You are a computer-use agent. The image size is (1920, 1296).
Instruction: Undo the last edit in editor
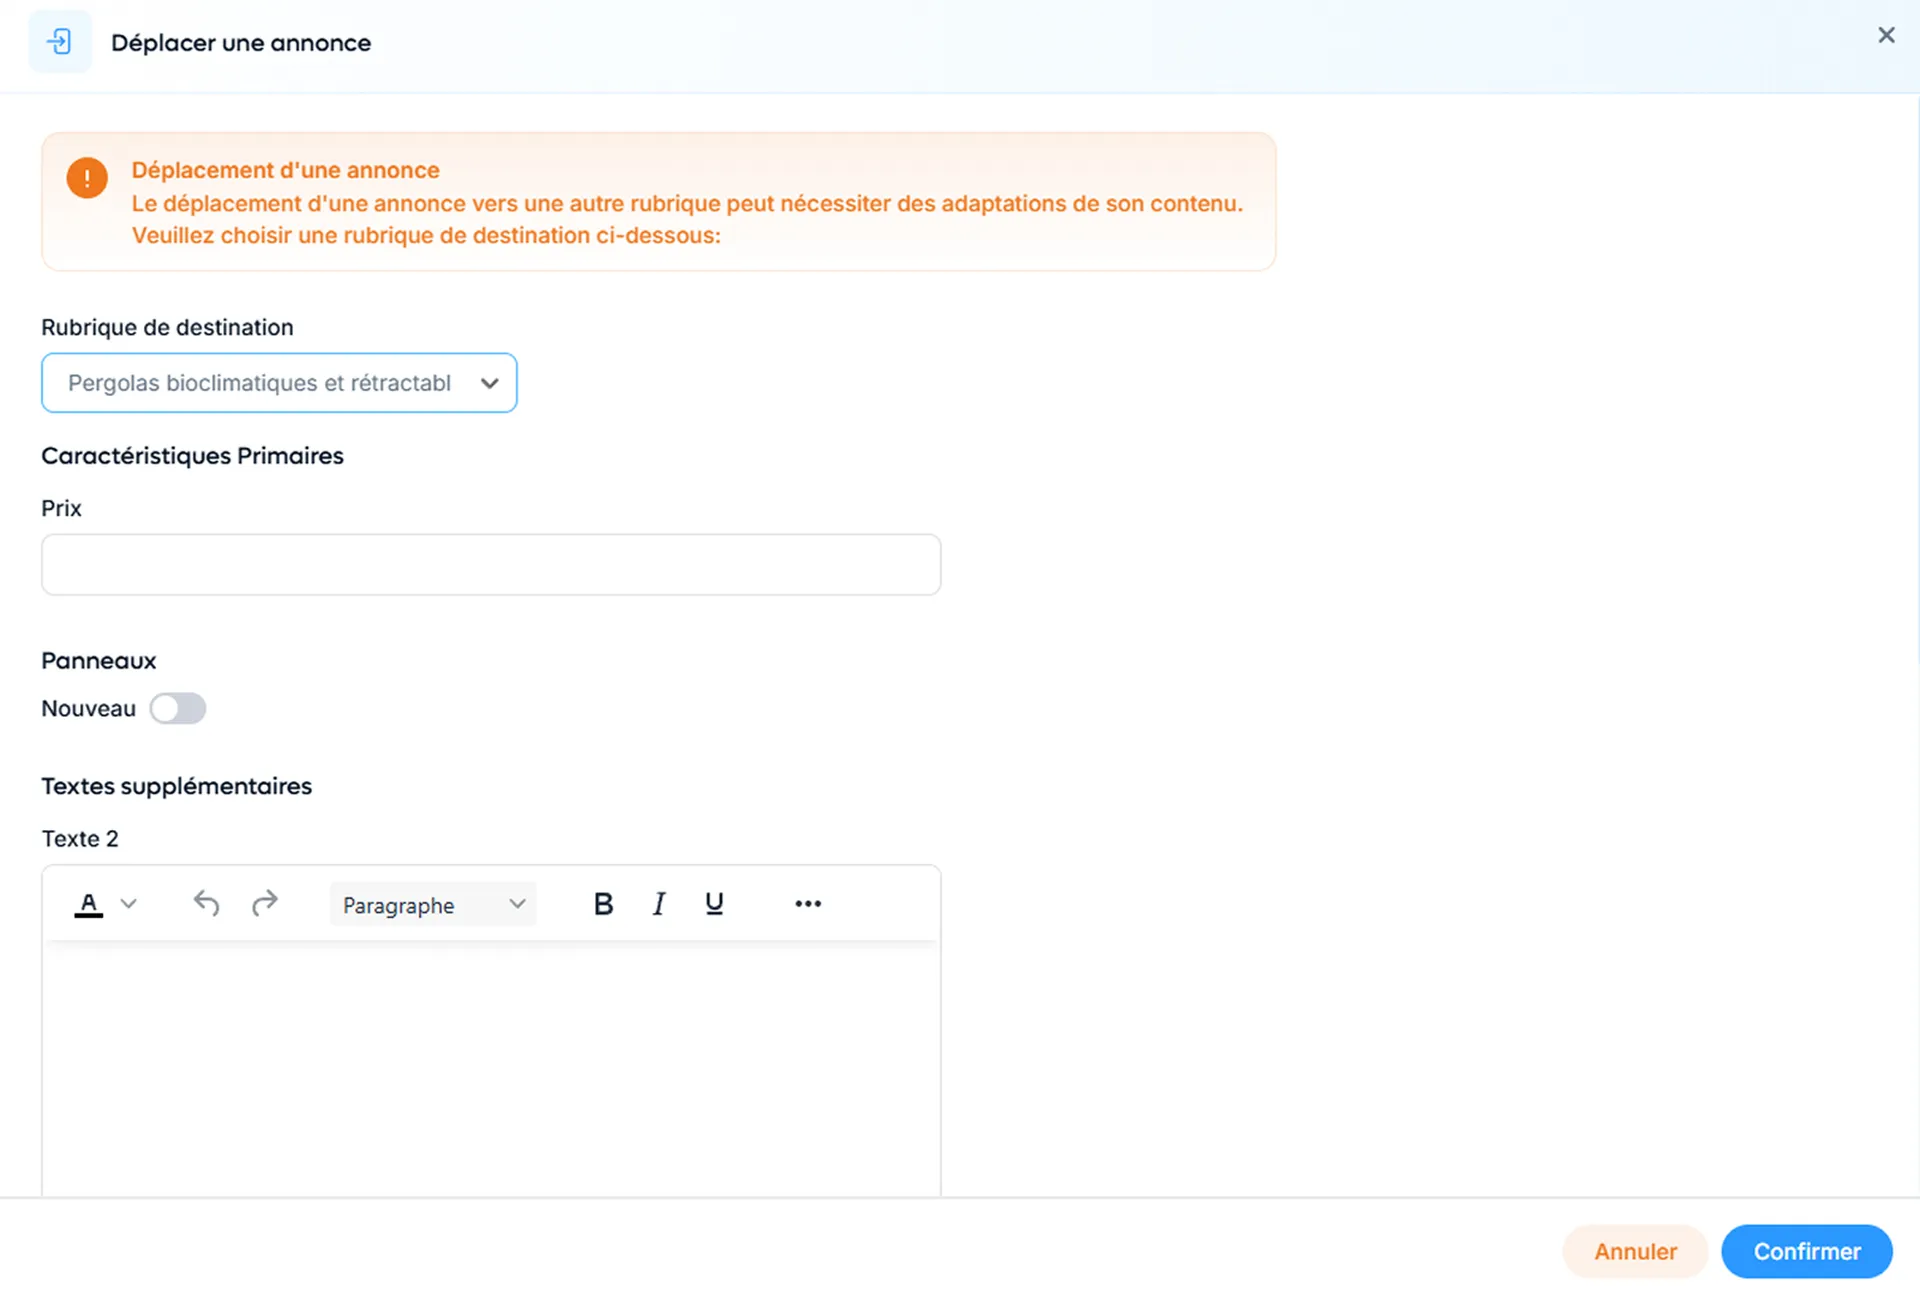coord(206,904)
